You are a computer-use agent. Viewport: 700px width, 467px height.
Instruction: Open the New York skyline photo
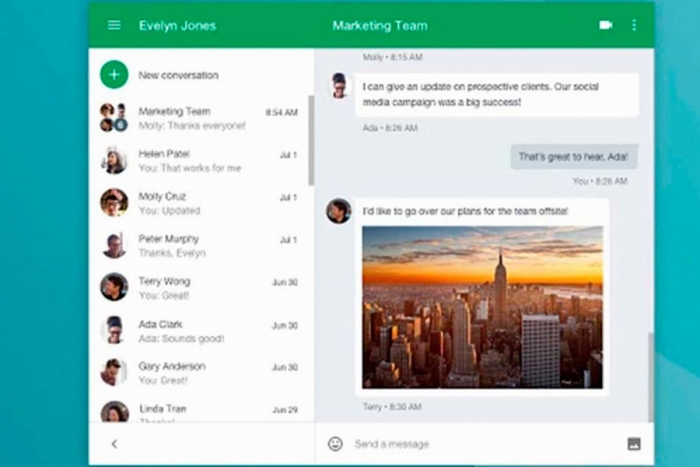click(482, 307)
